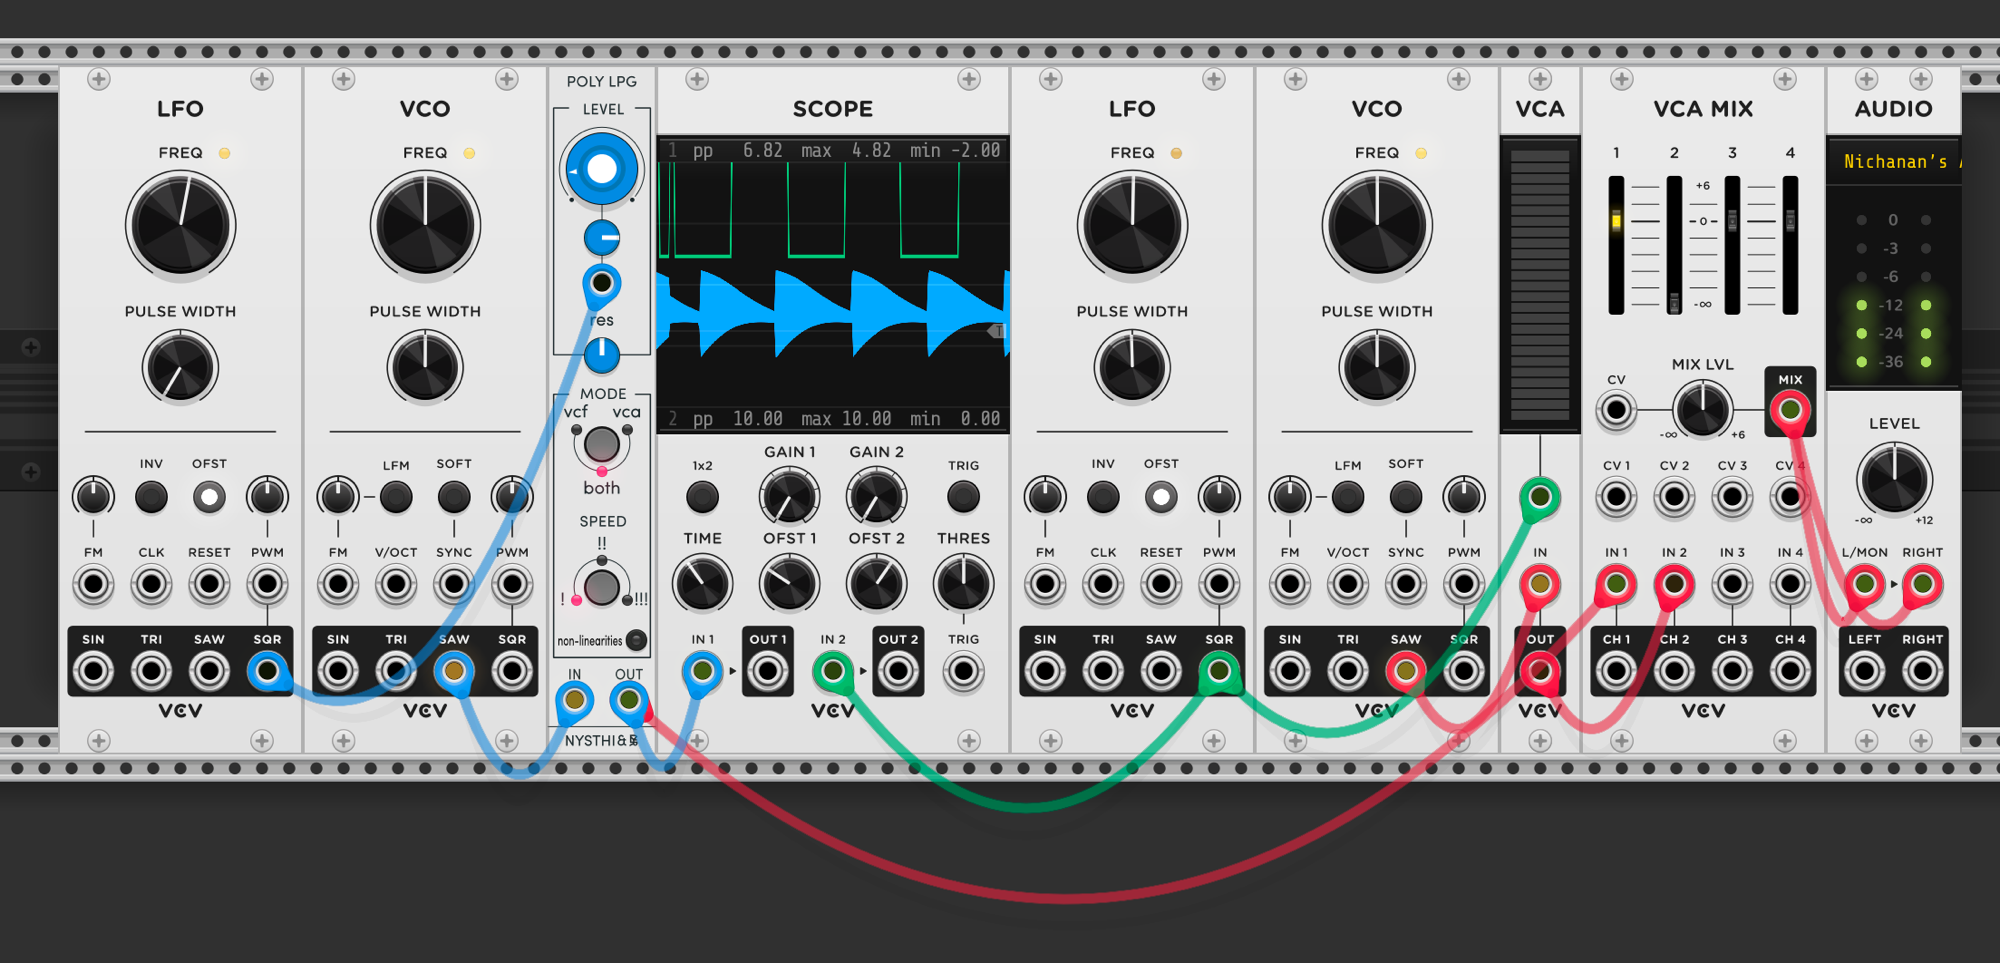Click the PULSE WIDTH knob on the right VCO
The width and height of the screenshot is (2000, 963).
[1377, 367]
